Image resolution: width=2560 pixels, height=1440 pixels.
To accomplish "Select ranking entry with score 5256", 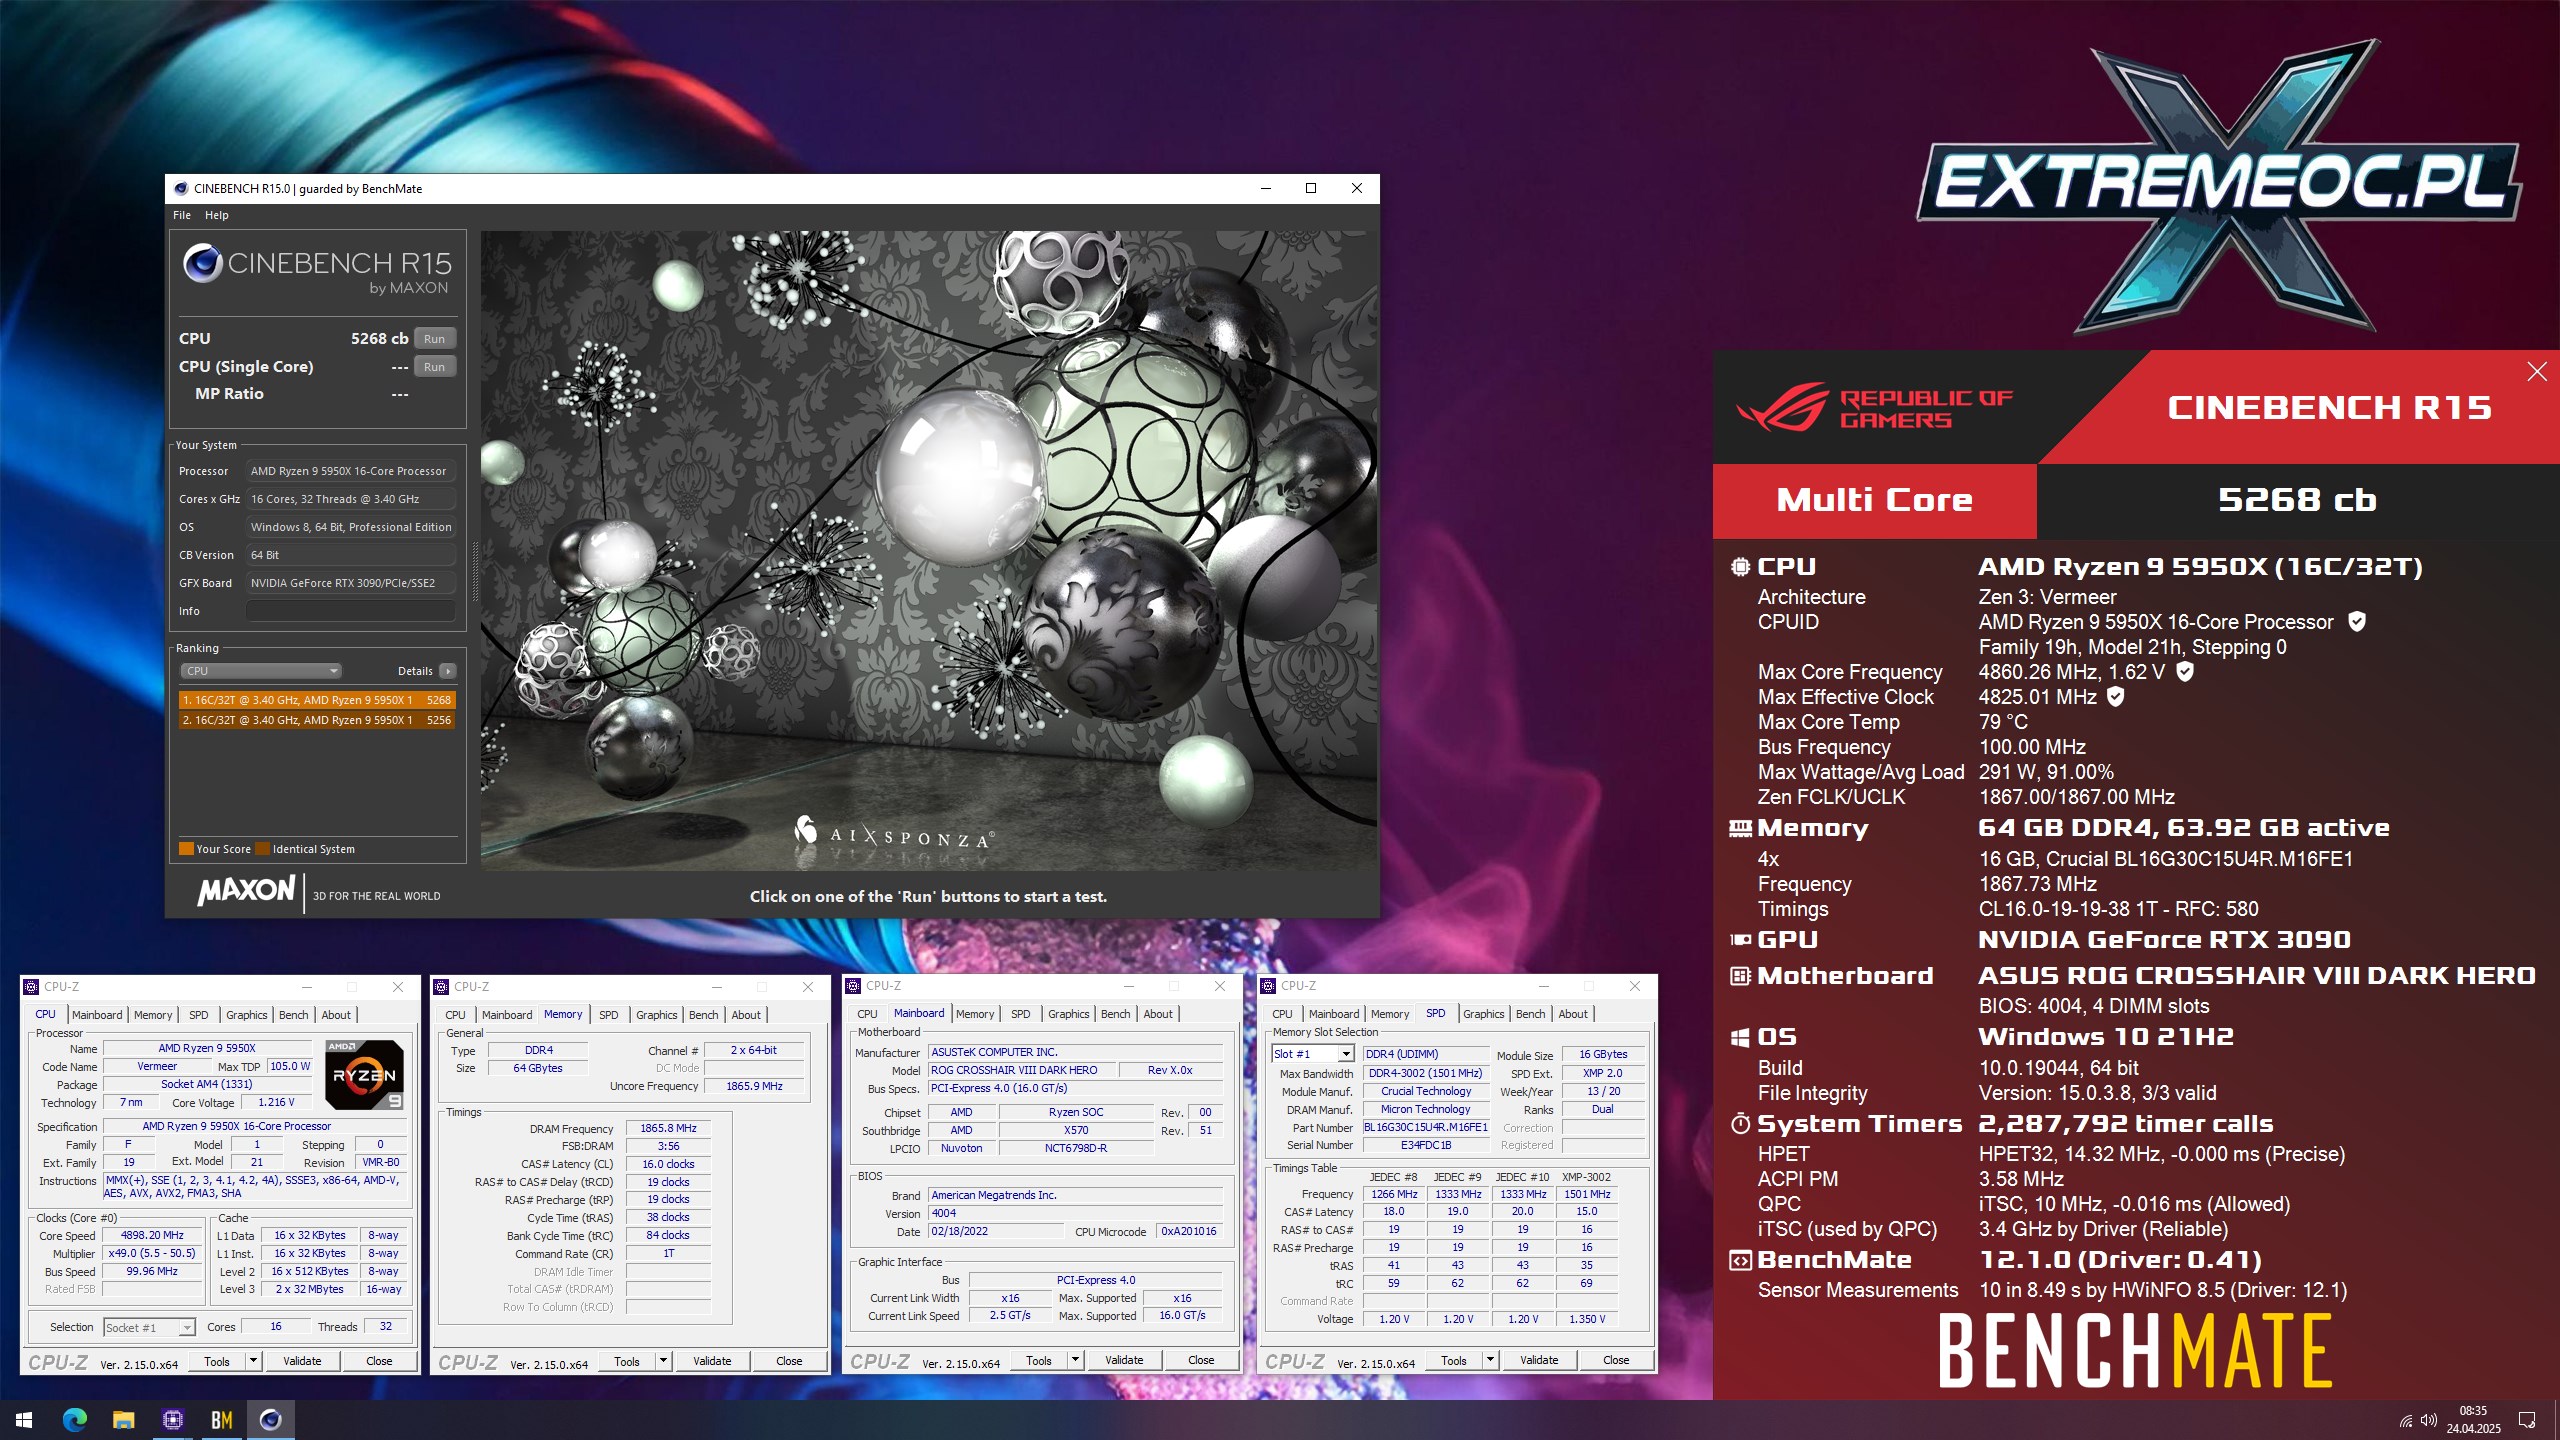I will tap(317, 720).
